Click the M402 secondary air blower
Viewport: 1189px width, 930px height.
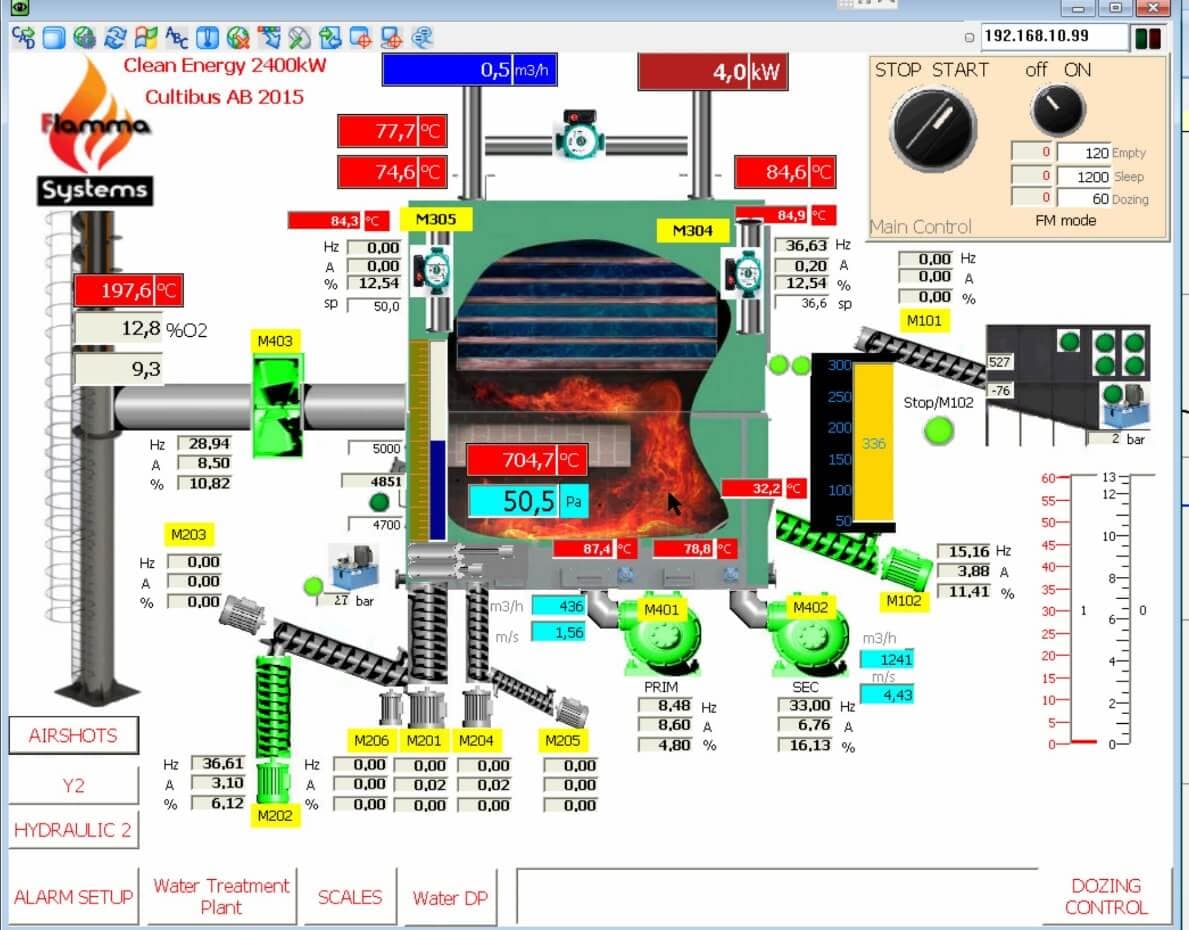point(810,637)
